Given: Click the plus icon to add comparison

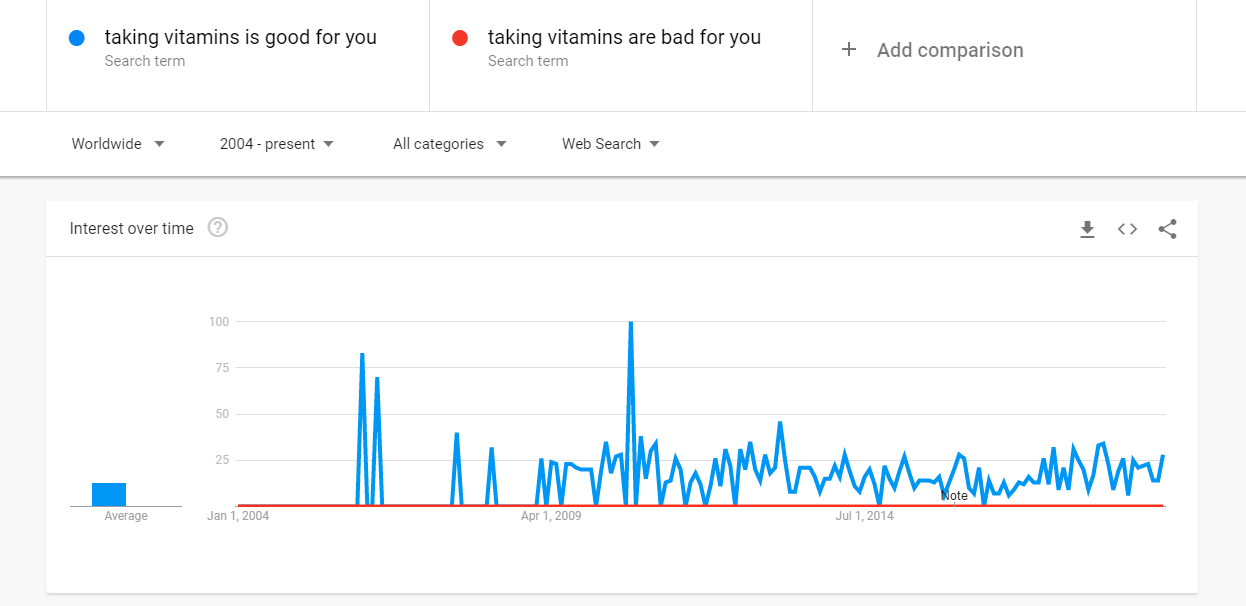Looking at the screenshot, I should [x=849, y=50].
